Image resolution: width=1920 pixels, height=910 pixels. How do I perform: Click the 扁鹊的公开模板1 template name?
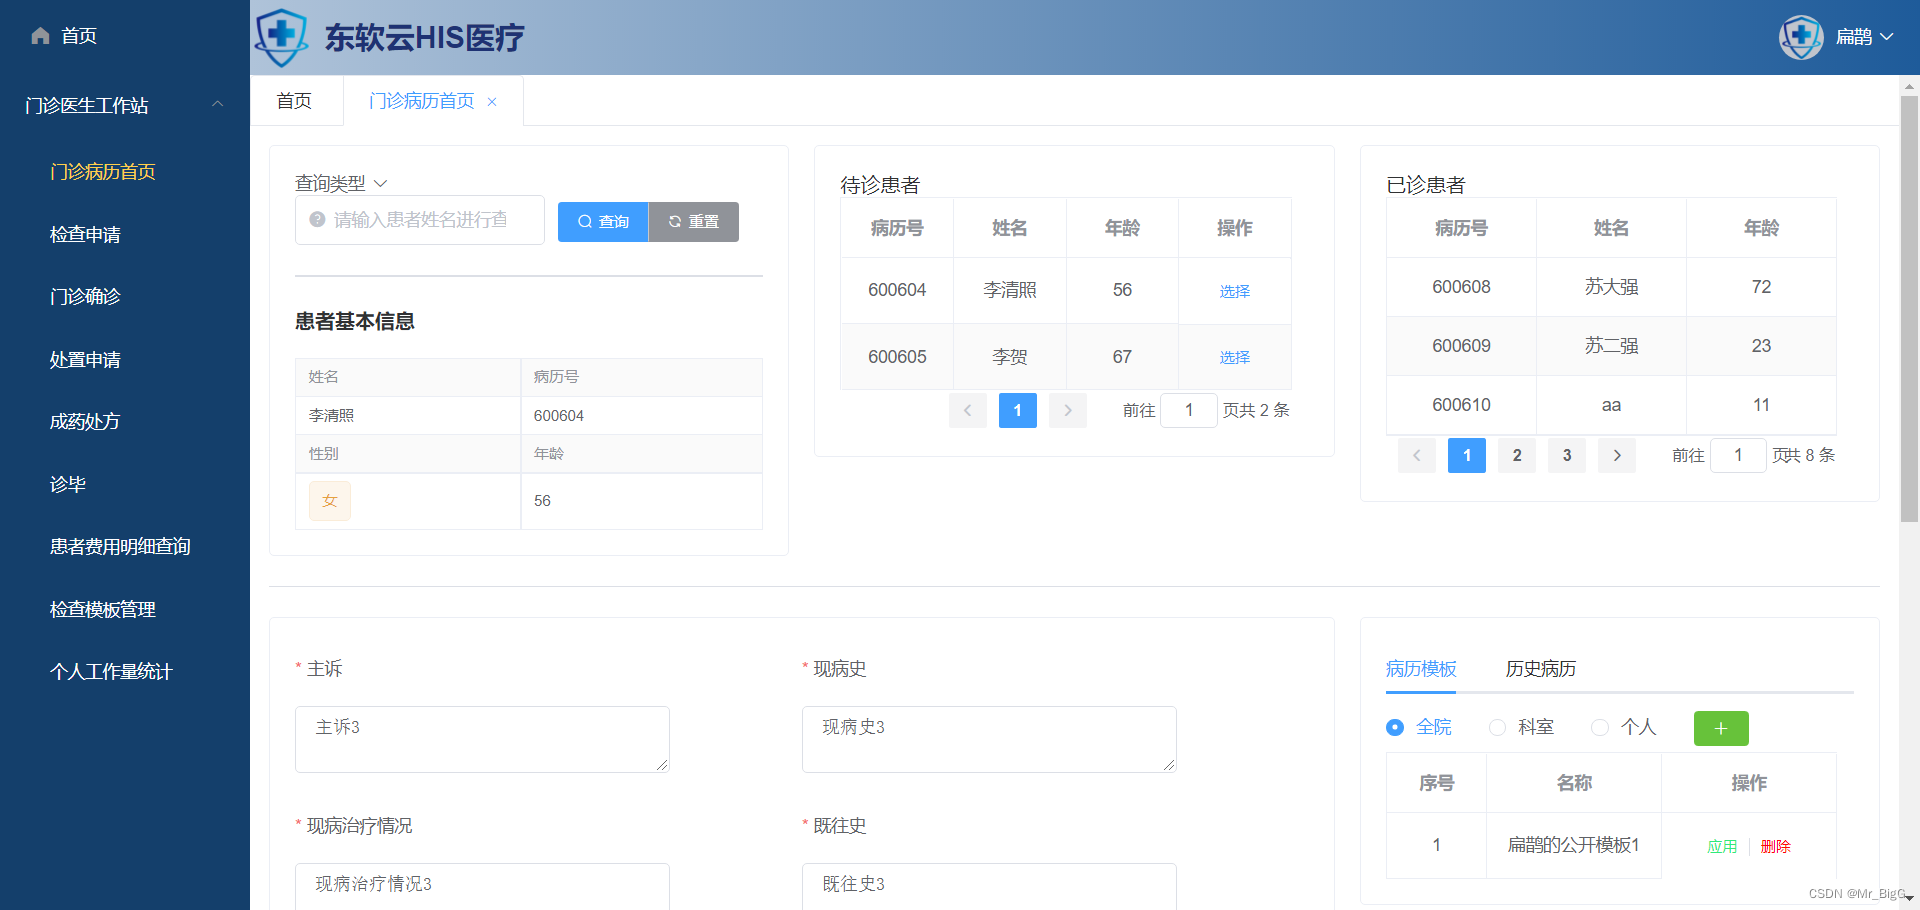(x=1574, y=845)
